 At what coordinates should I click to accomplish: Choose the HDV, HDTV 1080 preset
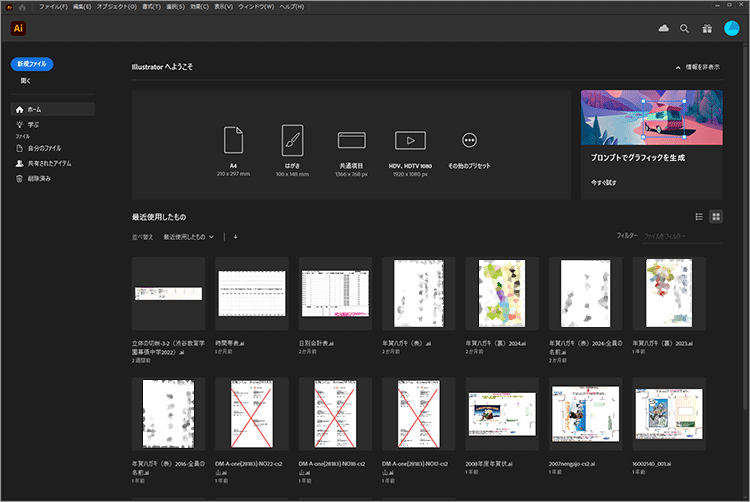click(x=410, y=153)
